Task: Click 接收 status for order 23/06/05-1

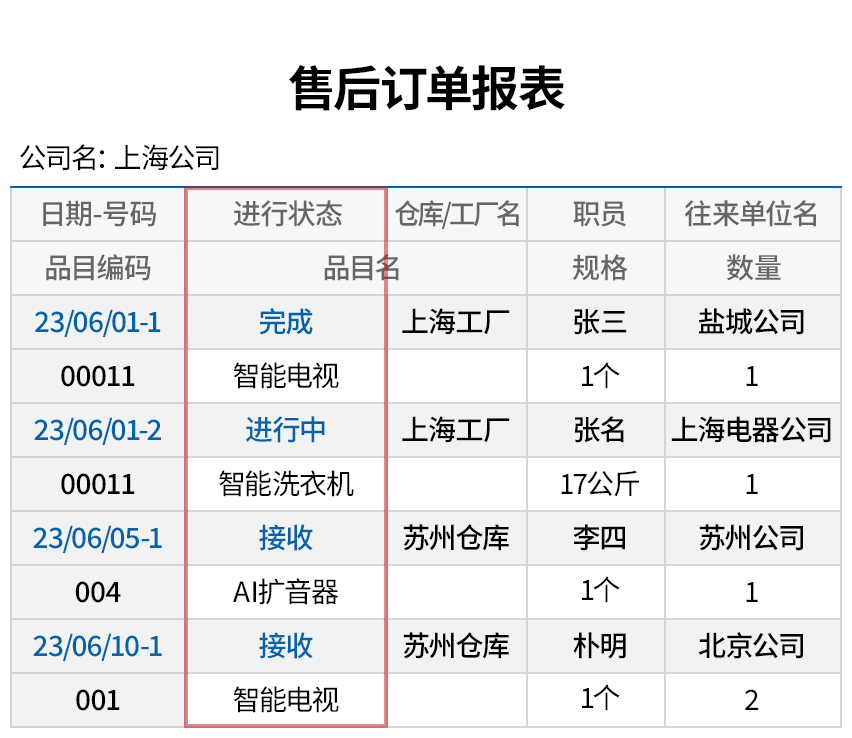Action: [286, 538]
